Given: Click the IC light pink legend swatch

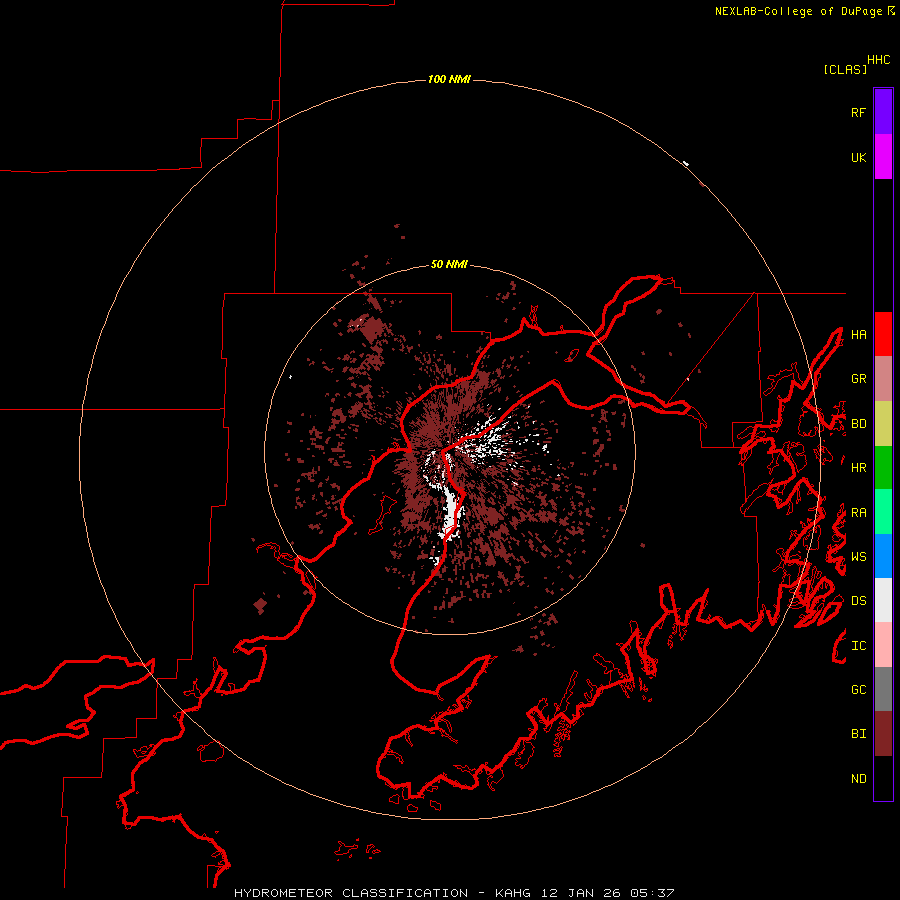Looking at the screenshot, I should (x=883, y=645).
